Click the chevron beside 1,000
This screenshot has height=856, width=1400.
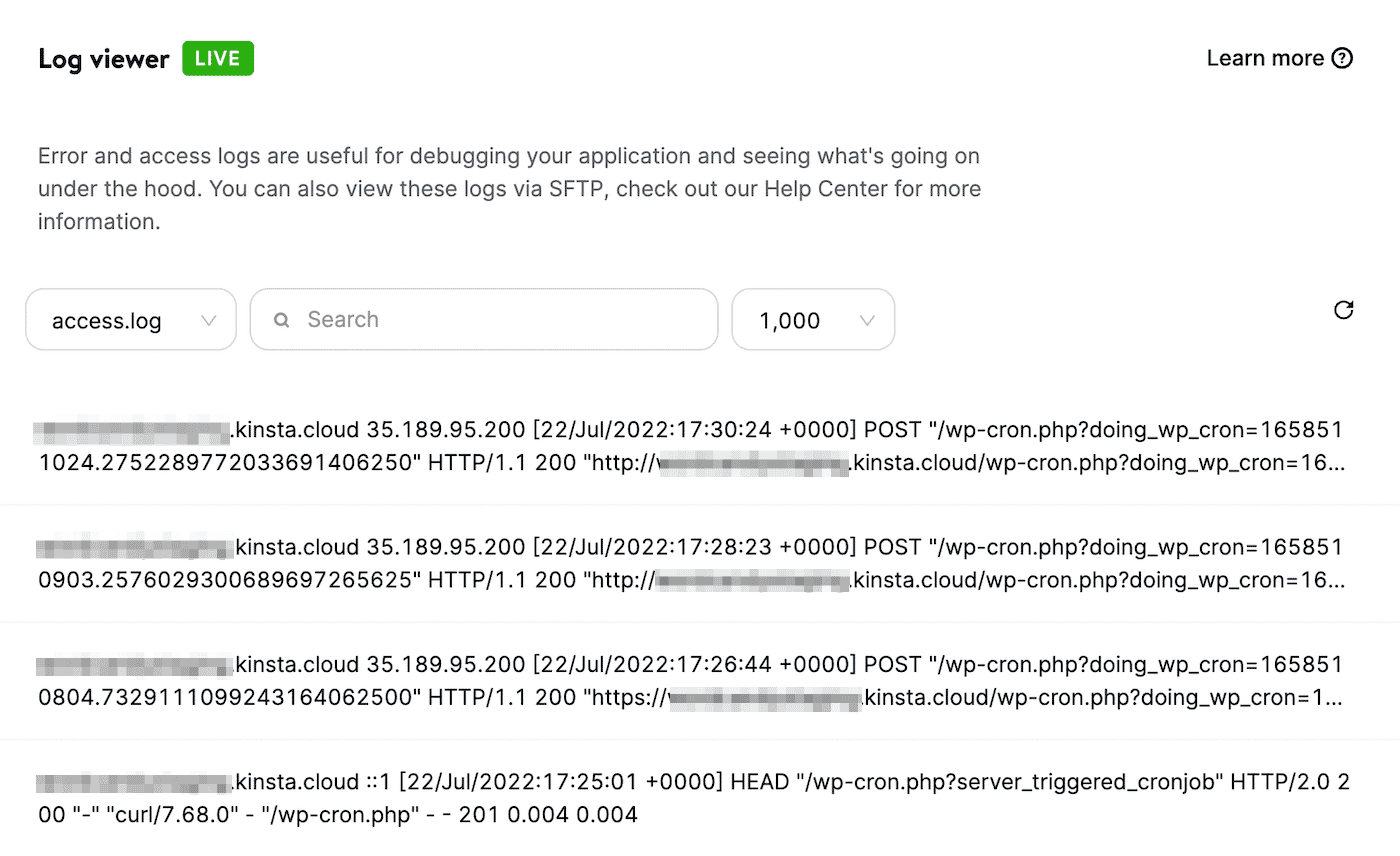867,320
